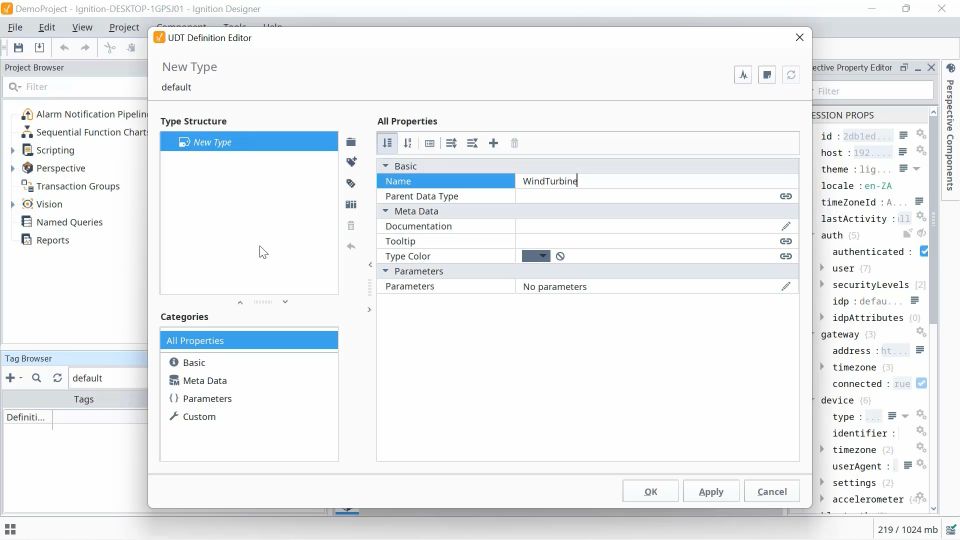The height and width of the screenshot is (540, 960).
Task: Select Parameters category in Categories list
Action: (207, 399)
